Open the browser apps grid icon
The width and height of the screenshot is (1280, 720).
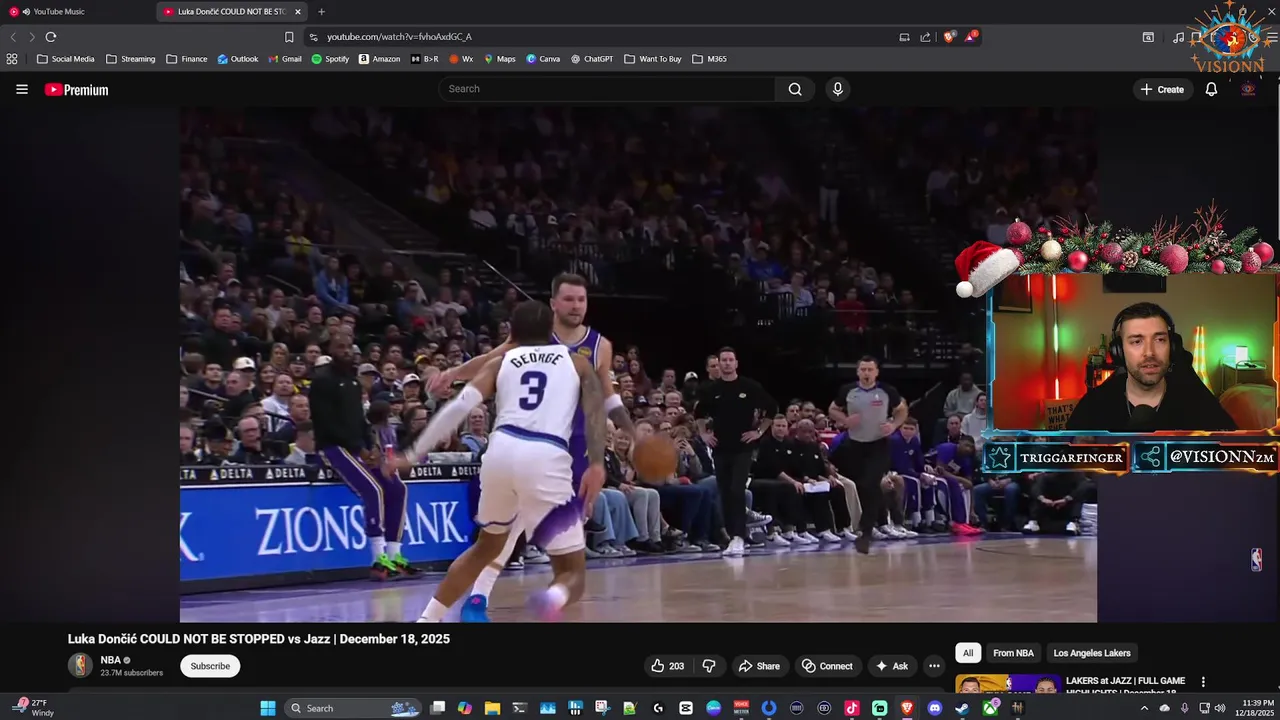tap(12, 59)
